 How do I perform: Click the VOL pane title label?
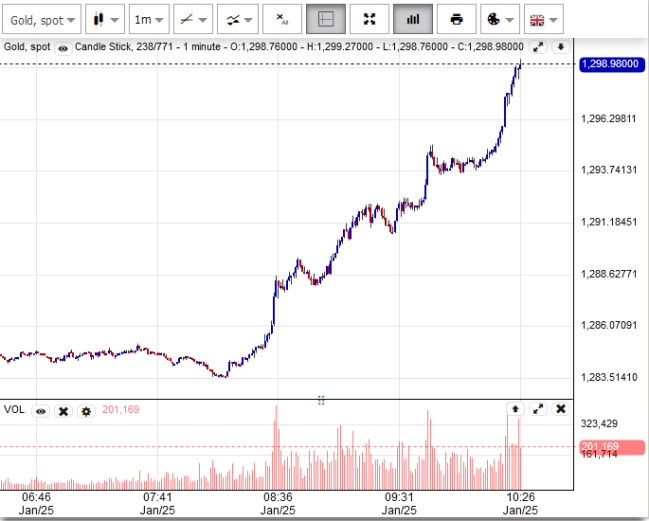click(x=14, y=410)
